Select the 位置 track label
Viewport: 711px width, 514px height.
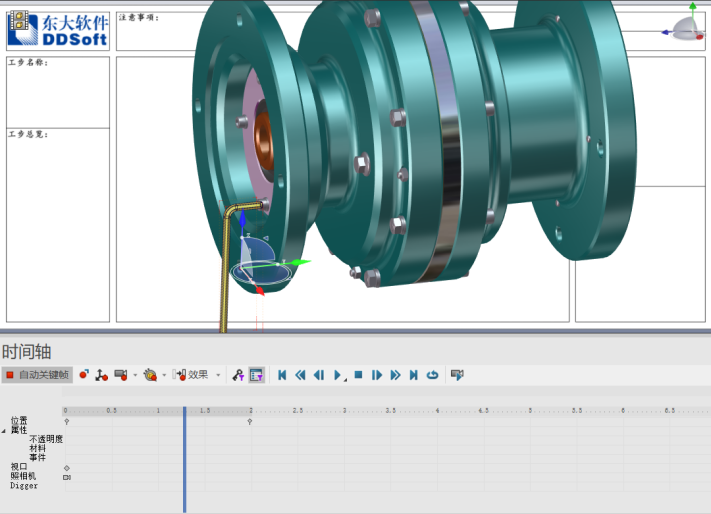[x=19, y=420]
